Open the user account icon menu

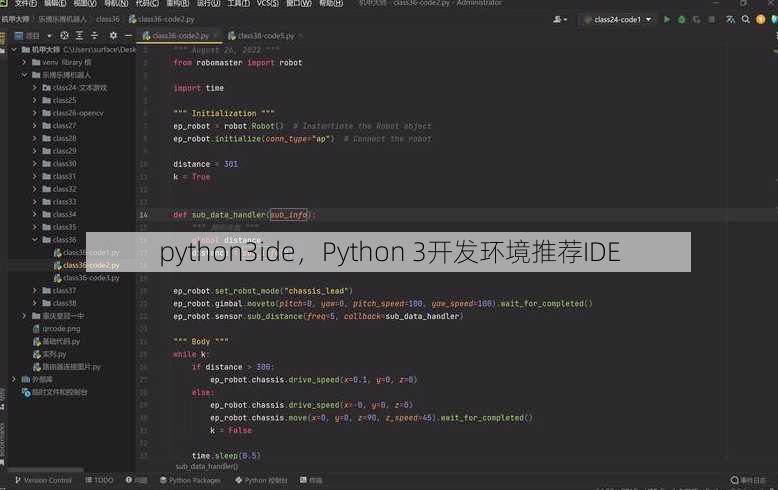pyautogui.click(x=560, y=19)
